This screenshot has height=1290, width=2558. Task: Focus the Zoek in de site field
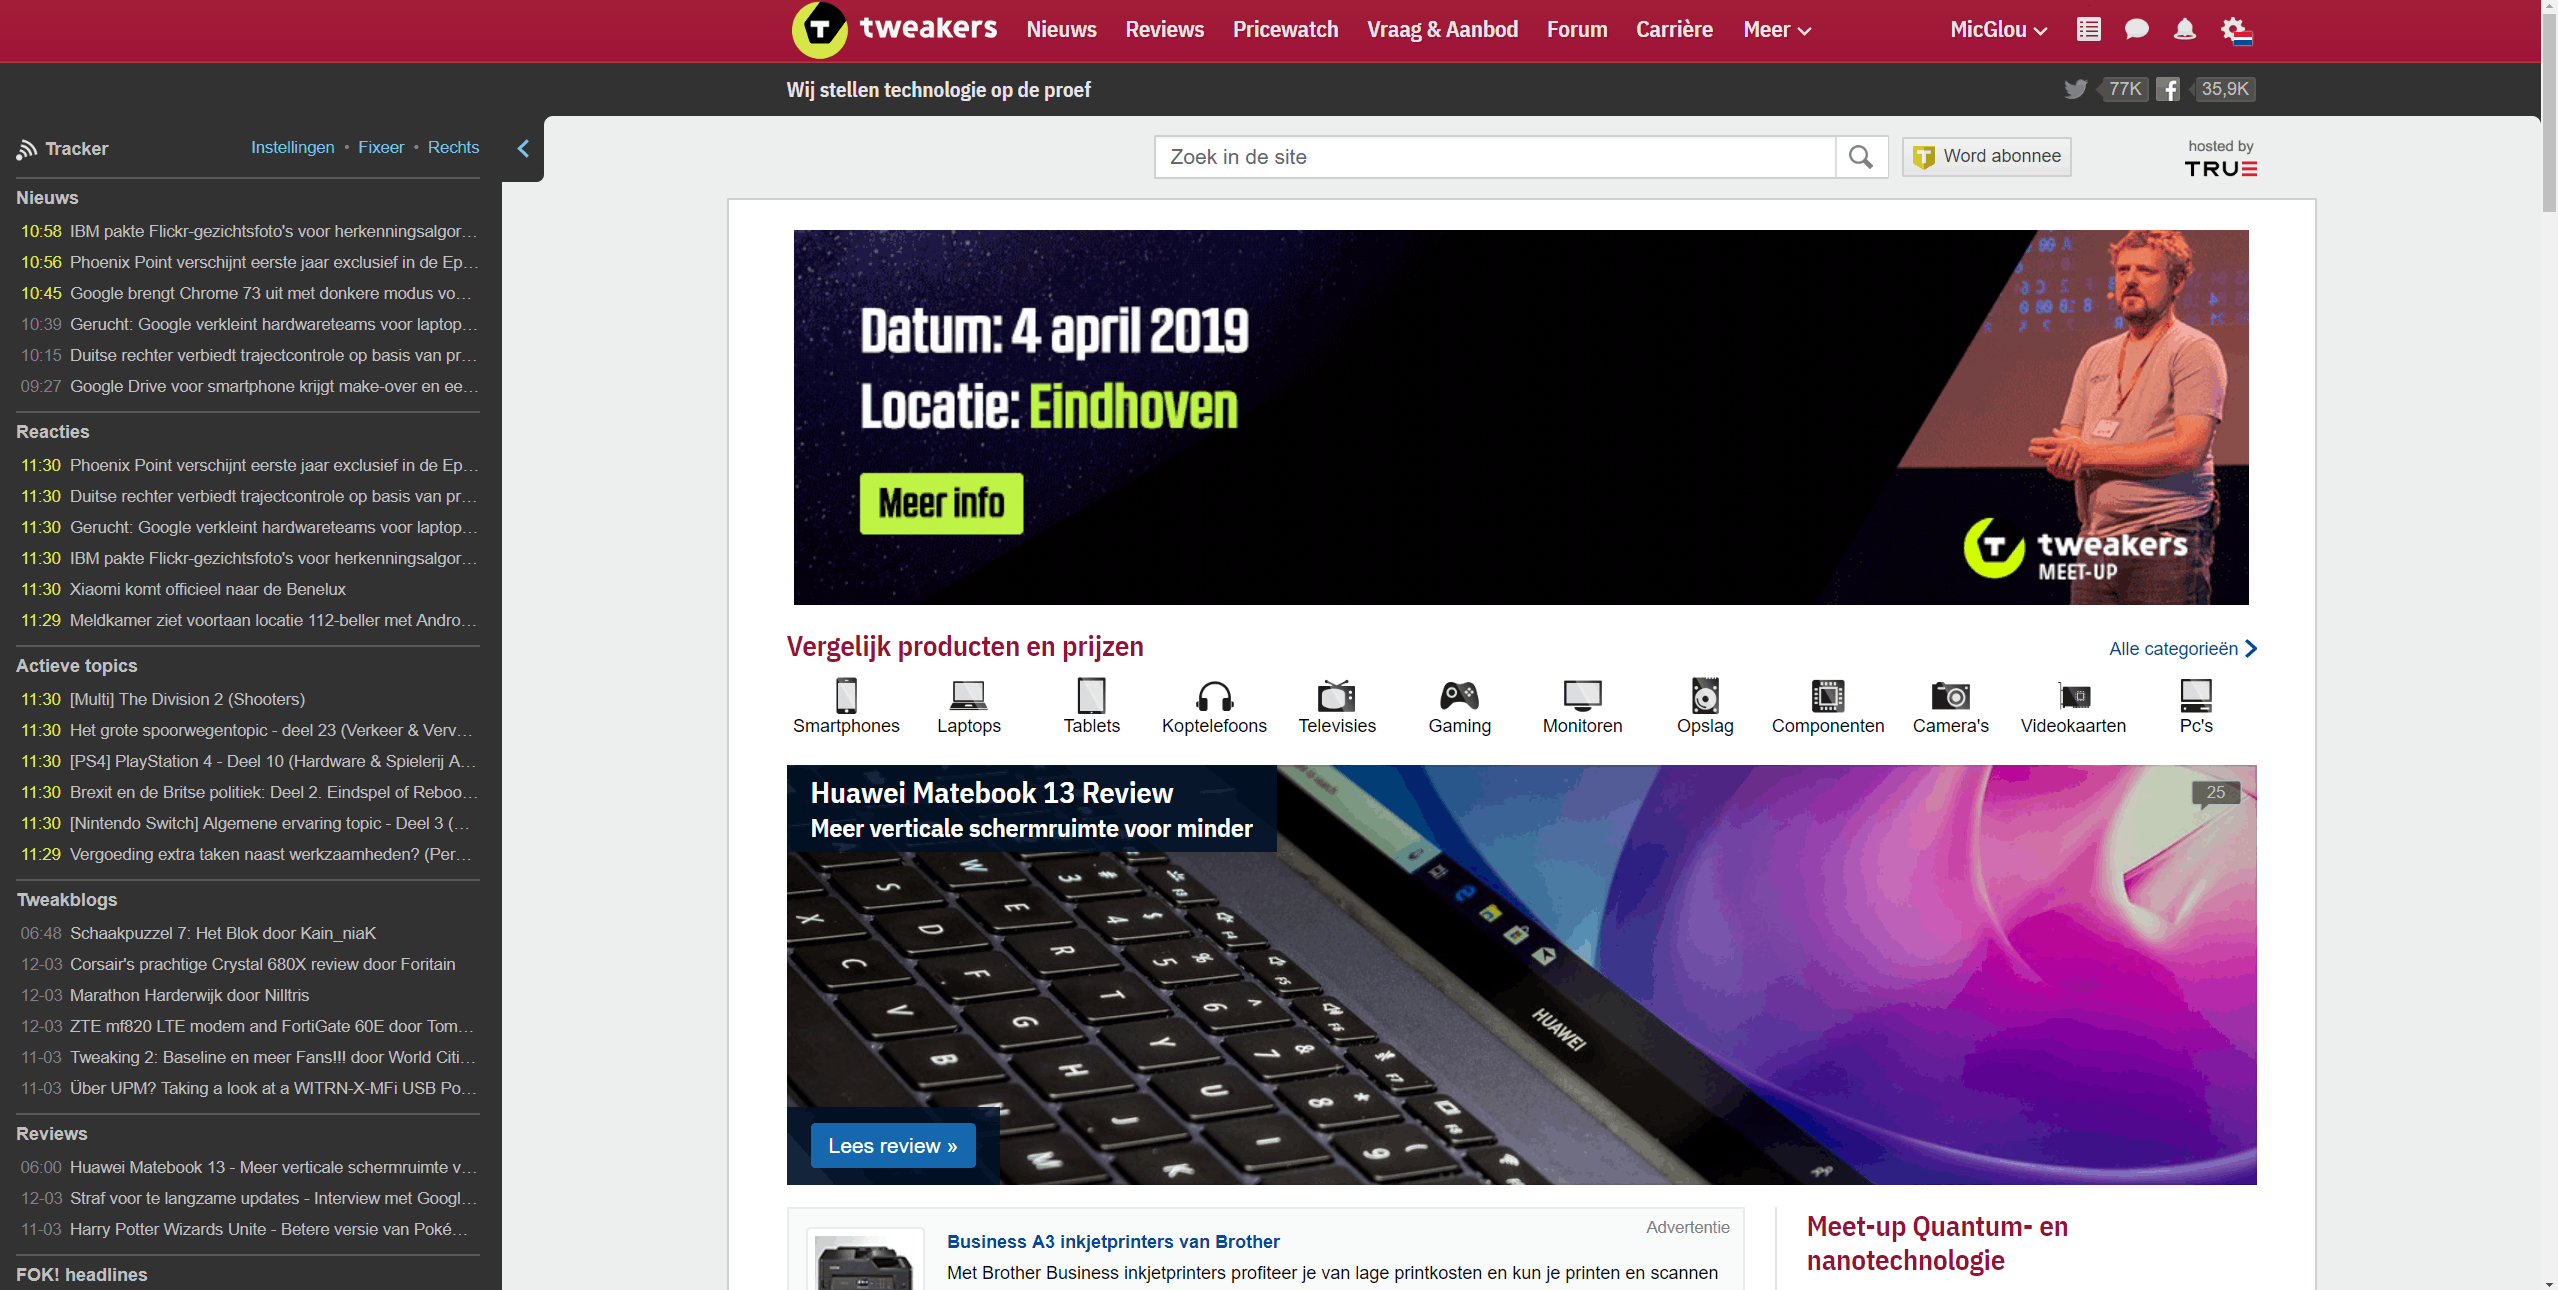pos(1495,157)
